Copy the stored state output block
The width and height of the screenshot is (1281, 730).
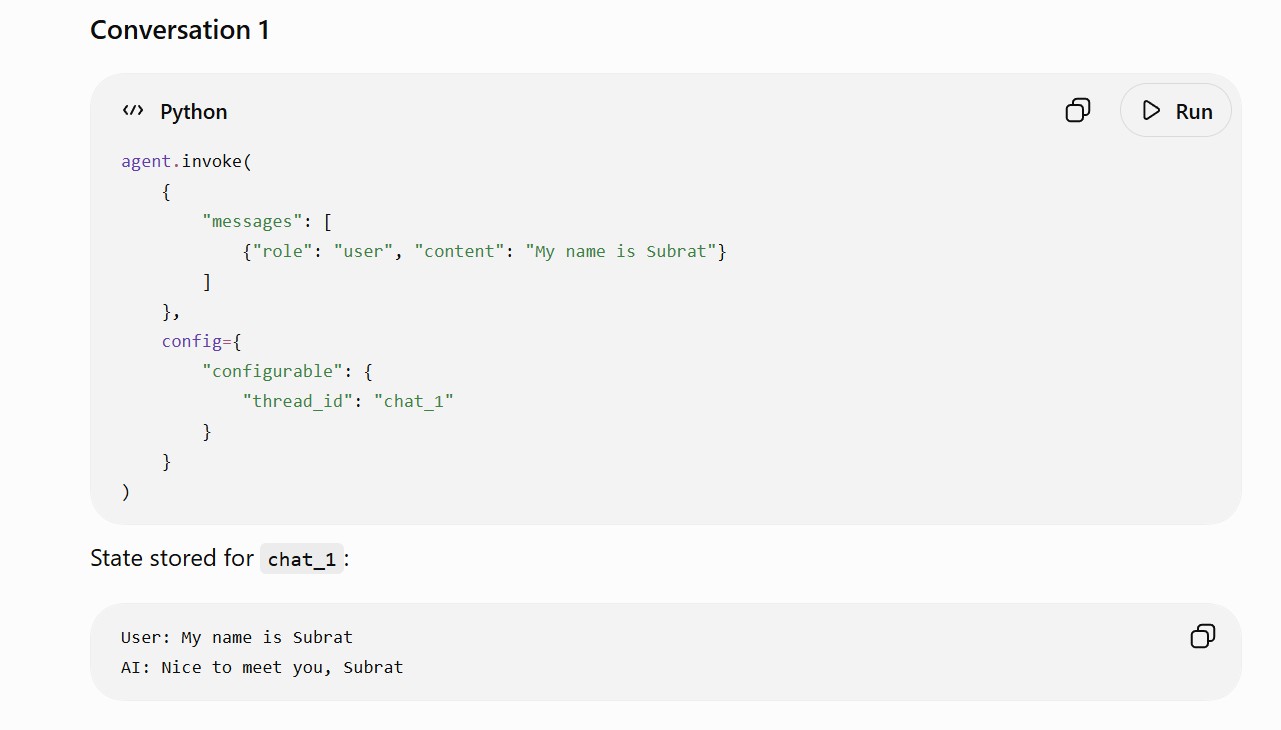pyautogui.click(x=1203, y=636)
